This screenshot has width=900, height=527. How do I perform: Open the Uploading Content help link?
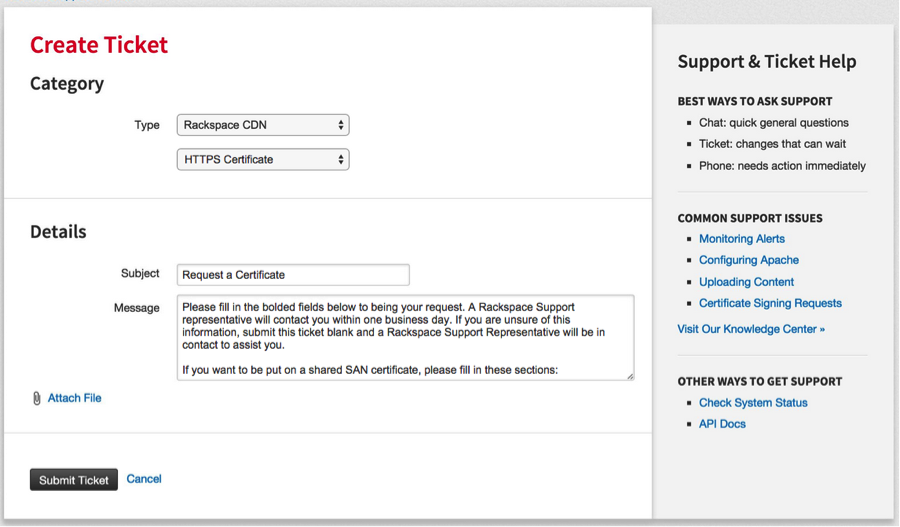(746, 282)
